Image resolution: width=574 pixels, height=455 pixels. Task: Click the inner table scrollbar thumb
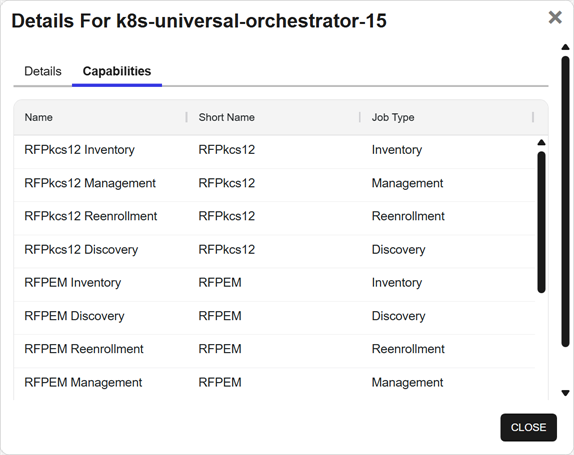tap(541, 223)
